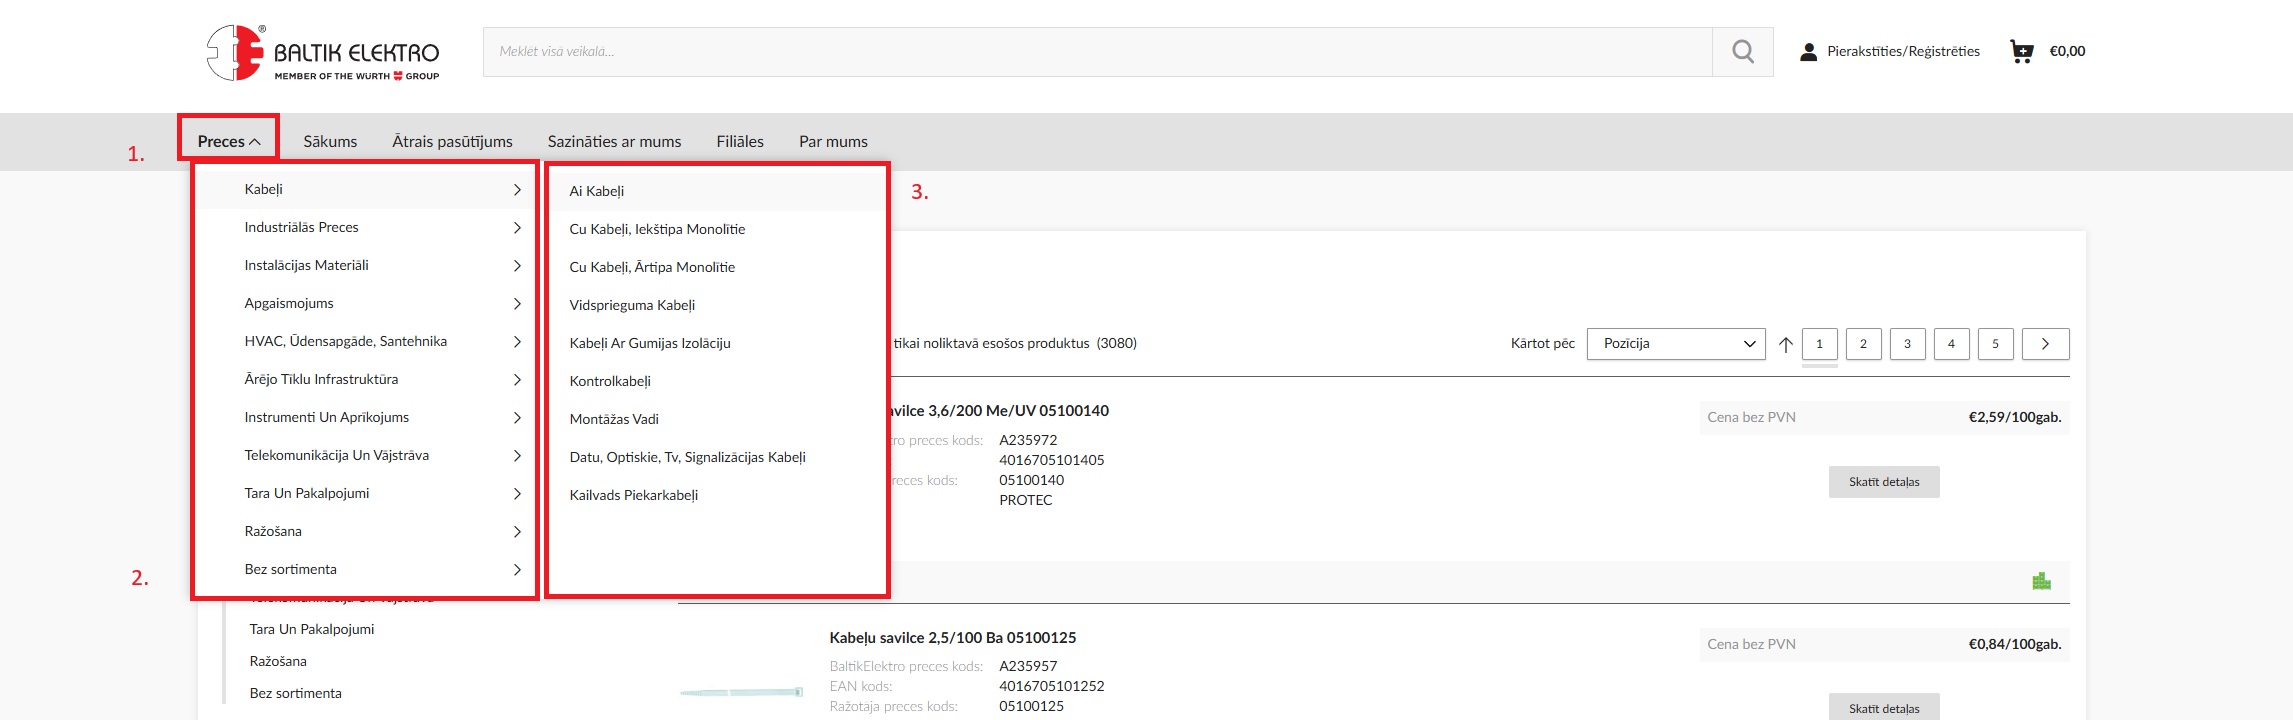Toggle sort direction arrow icon
The height and width of the screenshot is (720, 2293).
[x=1785, y=344]
